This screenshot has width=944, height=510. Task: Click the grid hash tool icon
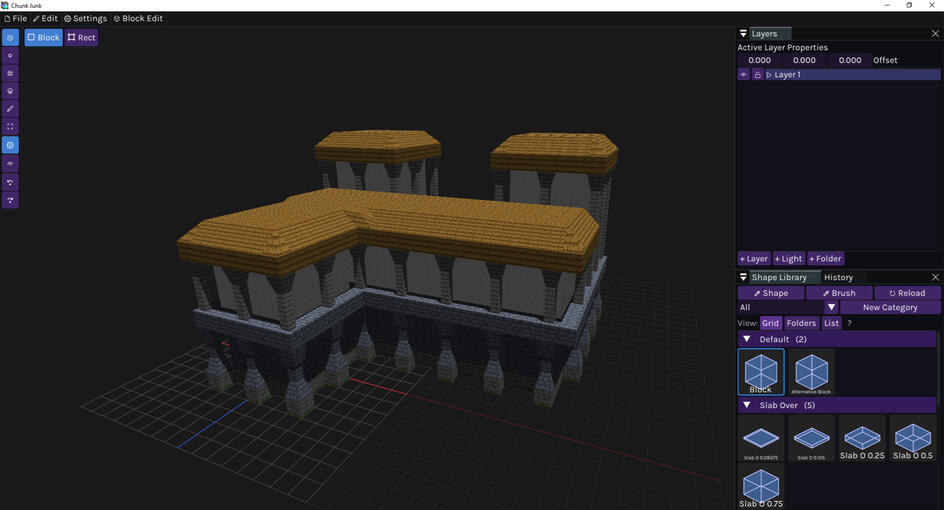[10, 73]
